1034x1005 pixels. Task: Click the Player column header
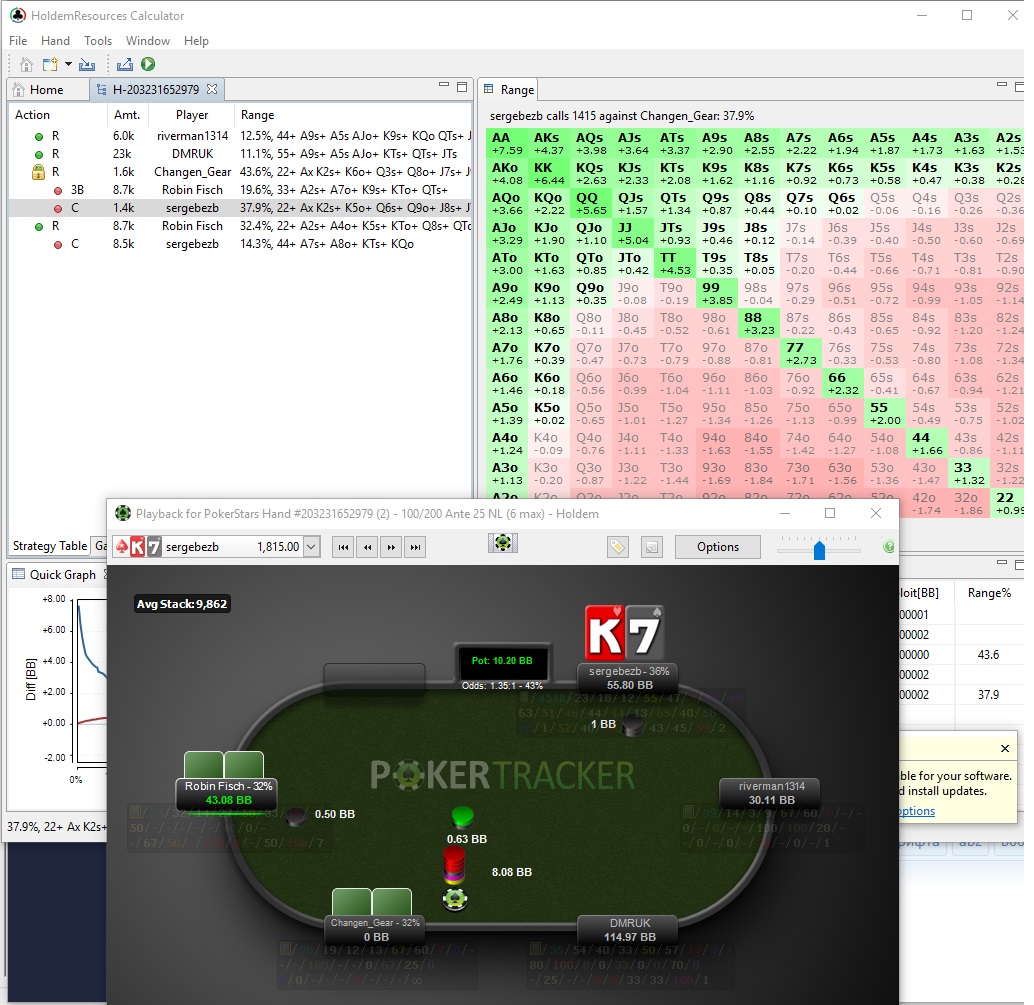[192, 115]
